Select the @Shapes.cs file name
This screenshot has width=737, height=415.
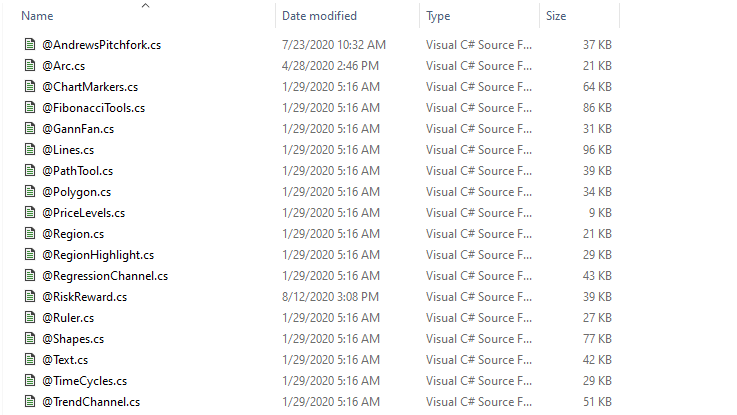(72, 339)
